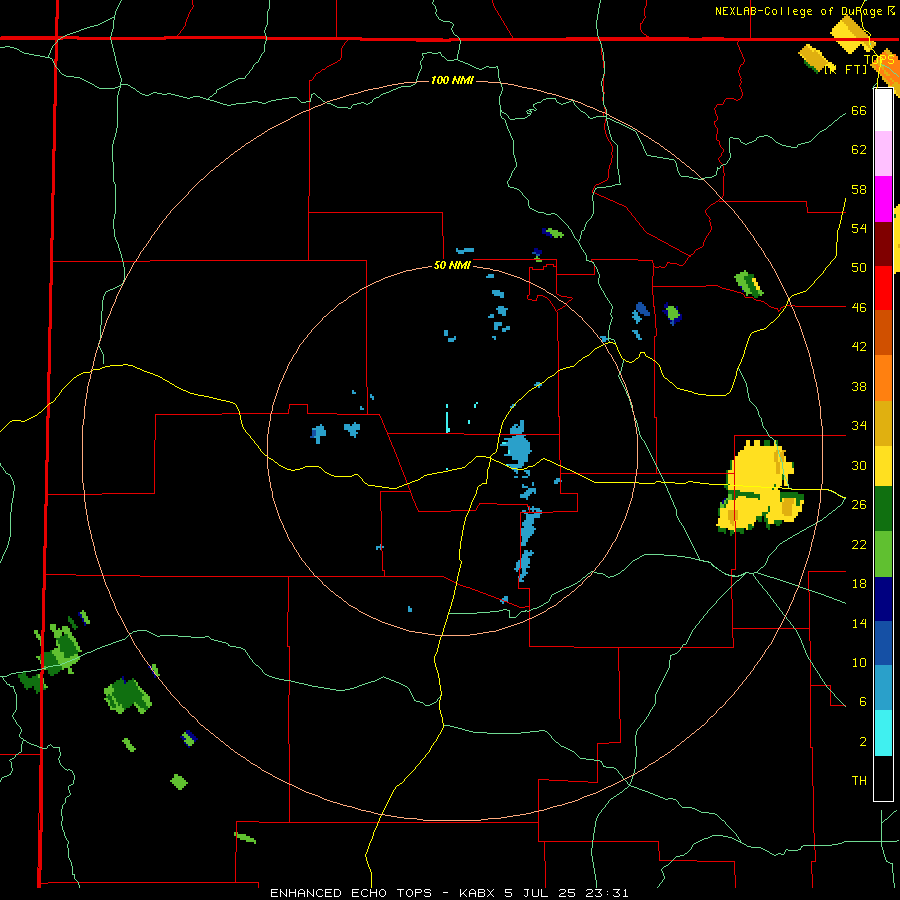
Task: Click the "23:31" timestamp
Action: (607, 893)
